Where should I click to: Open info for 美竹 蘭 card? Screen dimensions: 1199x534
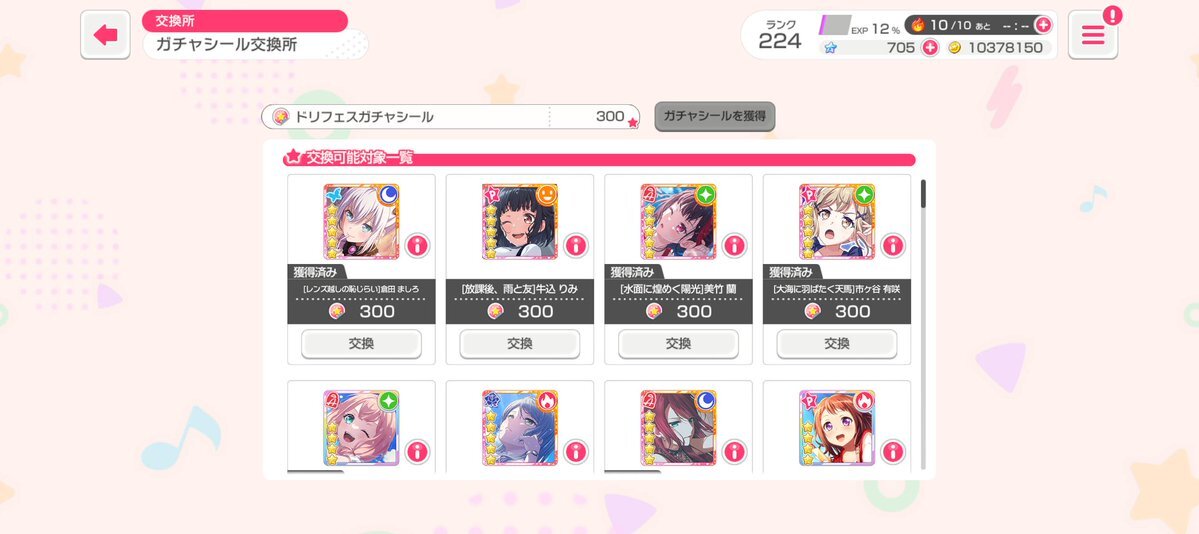734,246
